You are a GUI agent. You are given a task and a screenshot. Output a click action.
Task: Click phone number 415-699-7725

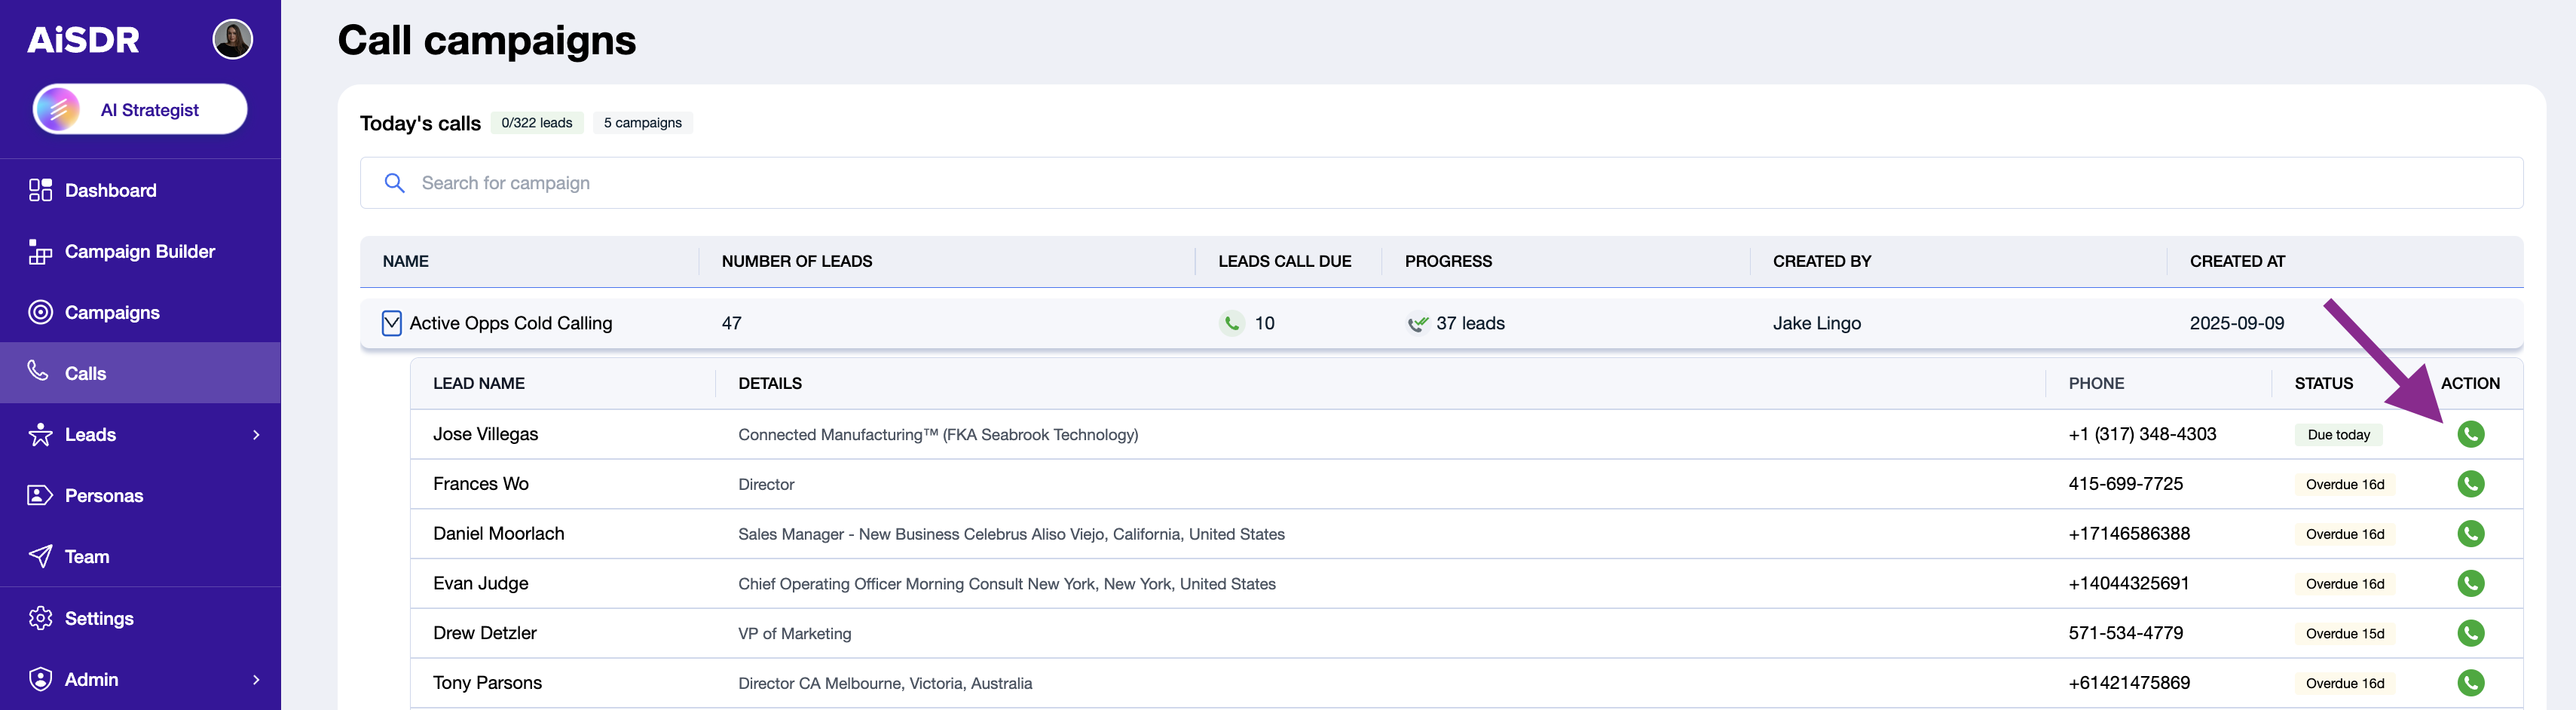pyautogui.click(x=2125, y=484)
